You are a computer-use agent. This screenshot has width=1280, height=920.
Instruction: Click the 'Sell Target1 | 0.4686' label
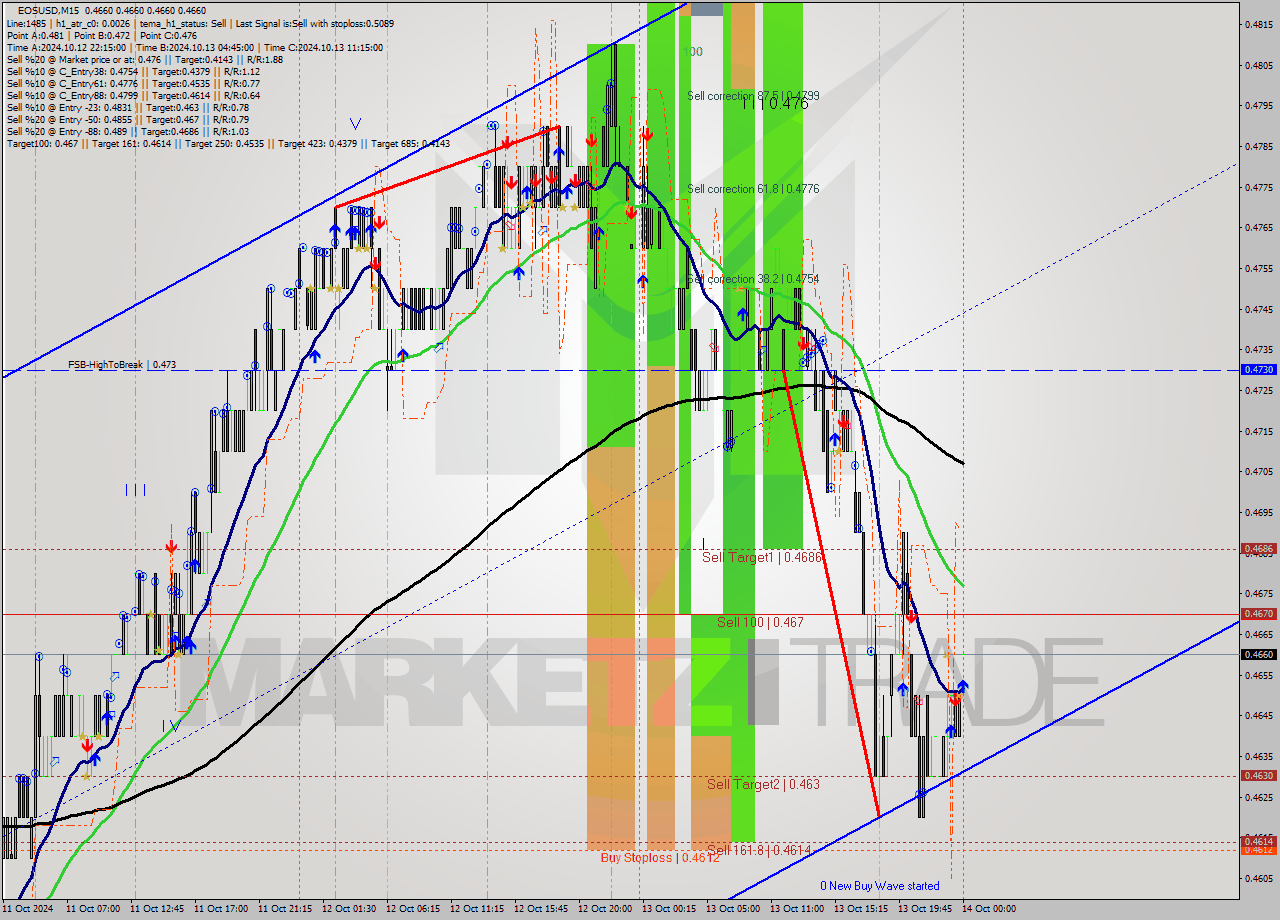pyautogui.click(x=762, y=557)
